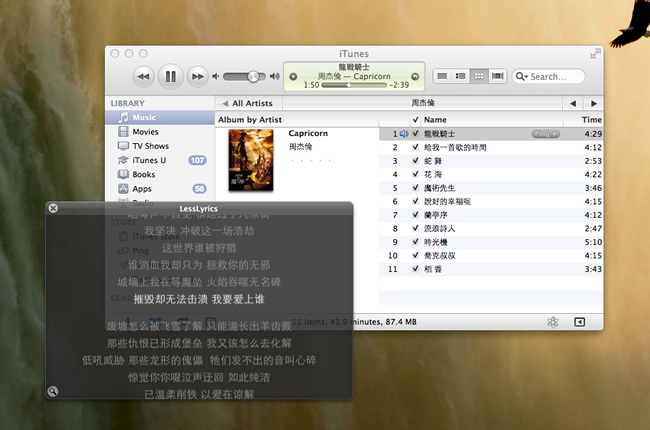Click the Capricorn album cover thumbnail

click(x=251, y=160)
